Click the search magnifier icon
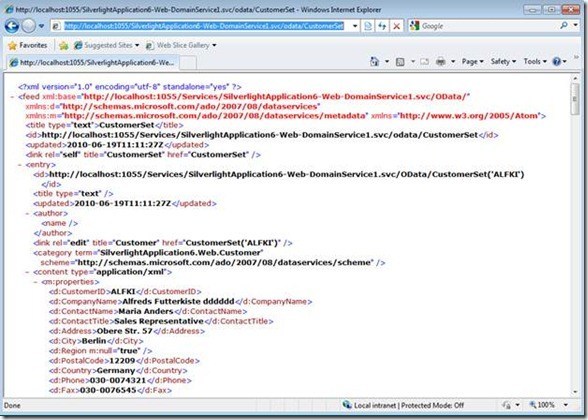The height and width of the screenshot is (420, 588). [x=564, y=26]
